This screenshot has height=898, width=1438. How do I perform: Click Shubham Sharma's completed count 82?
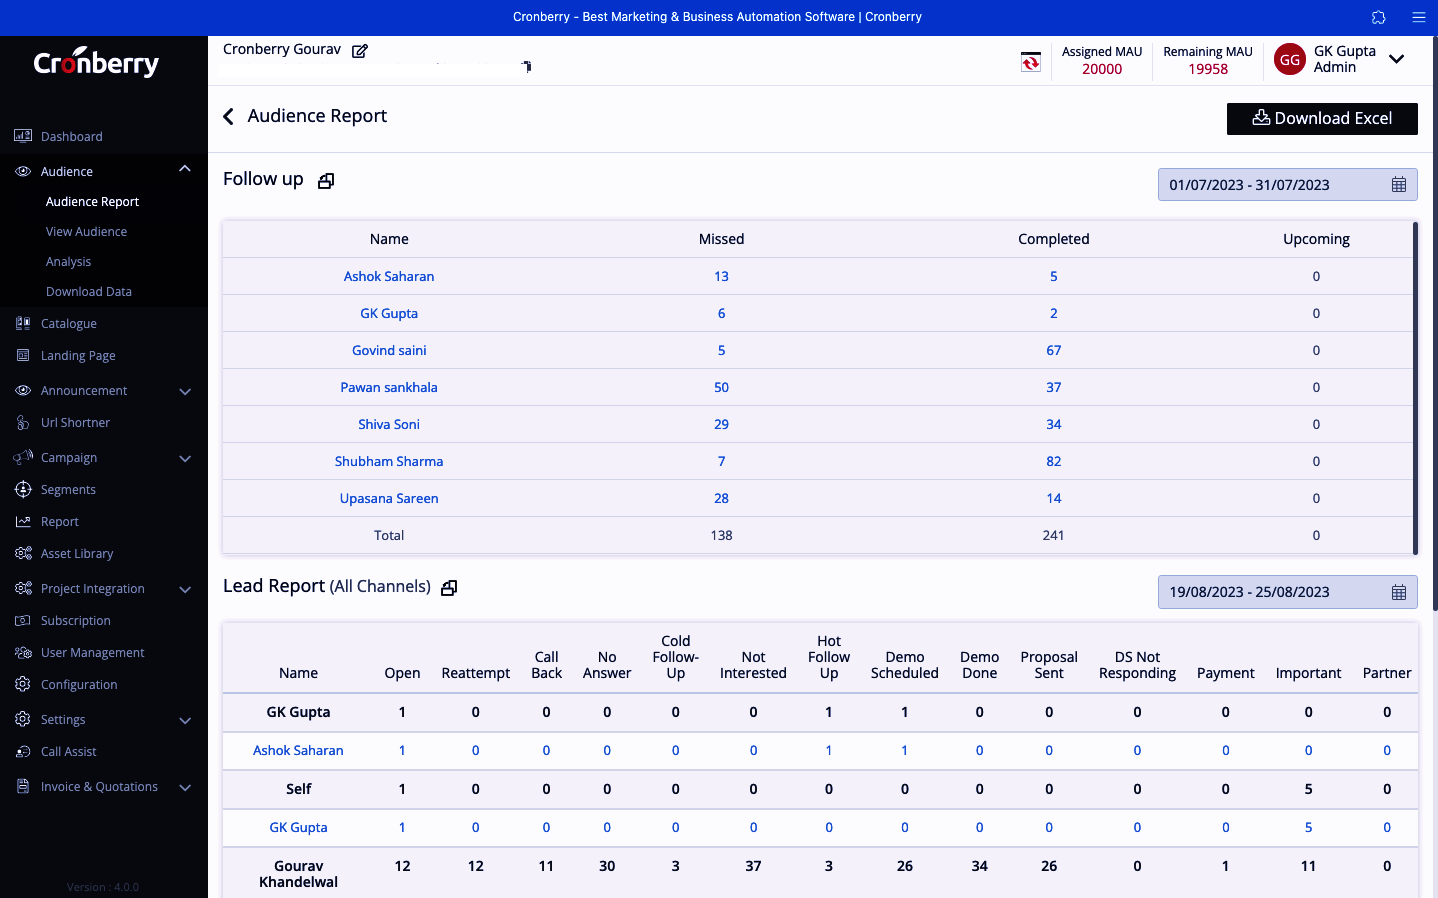[1053, 462]
